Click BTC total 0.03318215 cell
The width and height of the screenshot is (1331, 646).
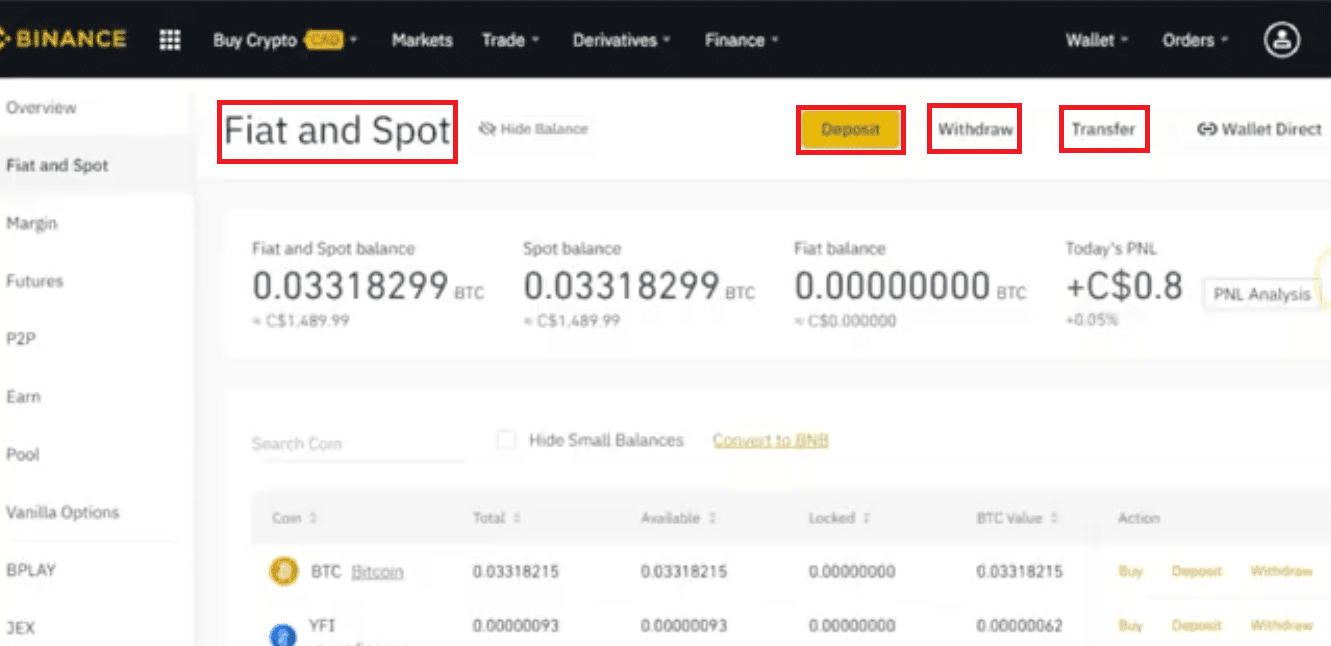tap(516, 572)
